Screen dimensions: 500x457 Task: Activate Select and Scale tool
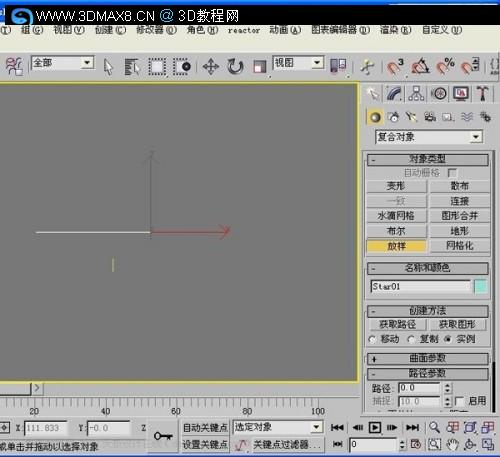click(x=260, y=67)
